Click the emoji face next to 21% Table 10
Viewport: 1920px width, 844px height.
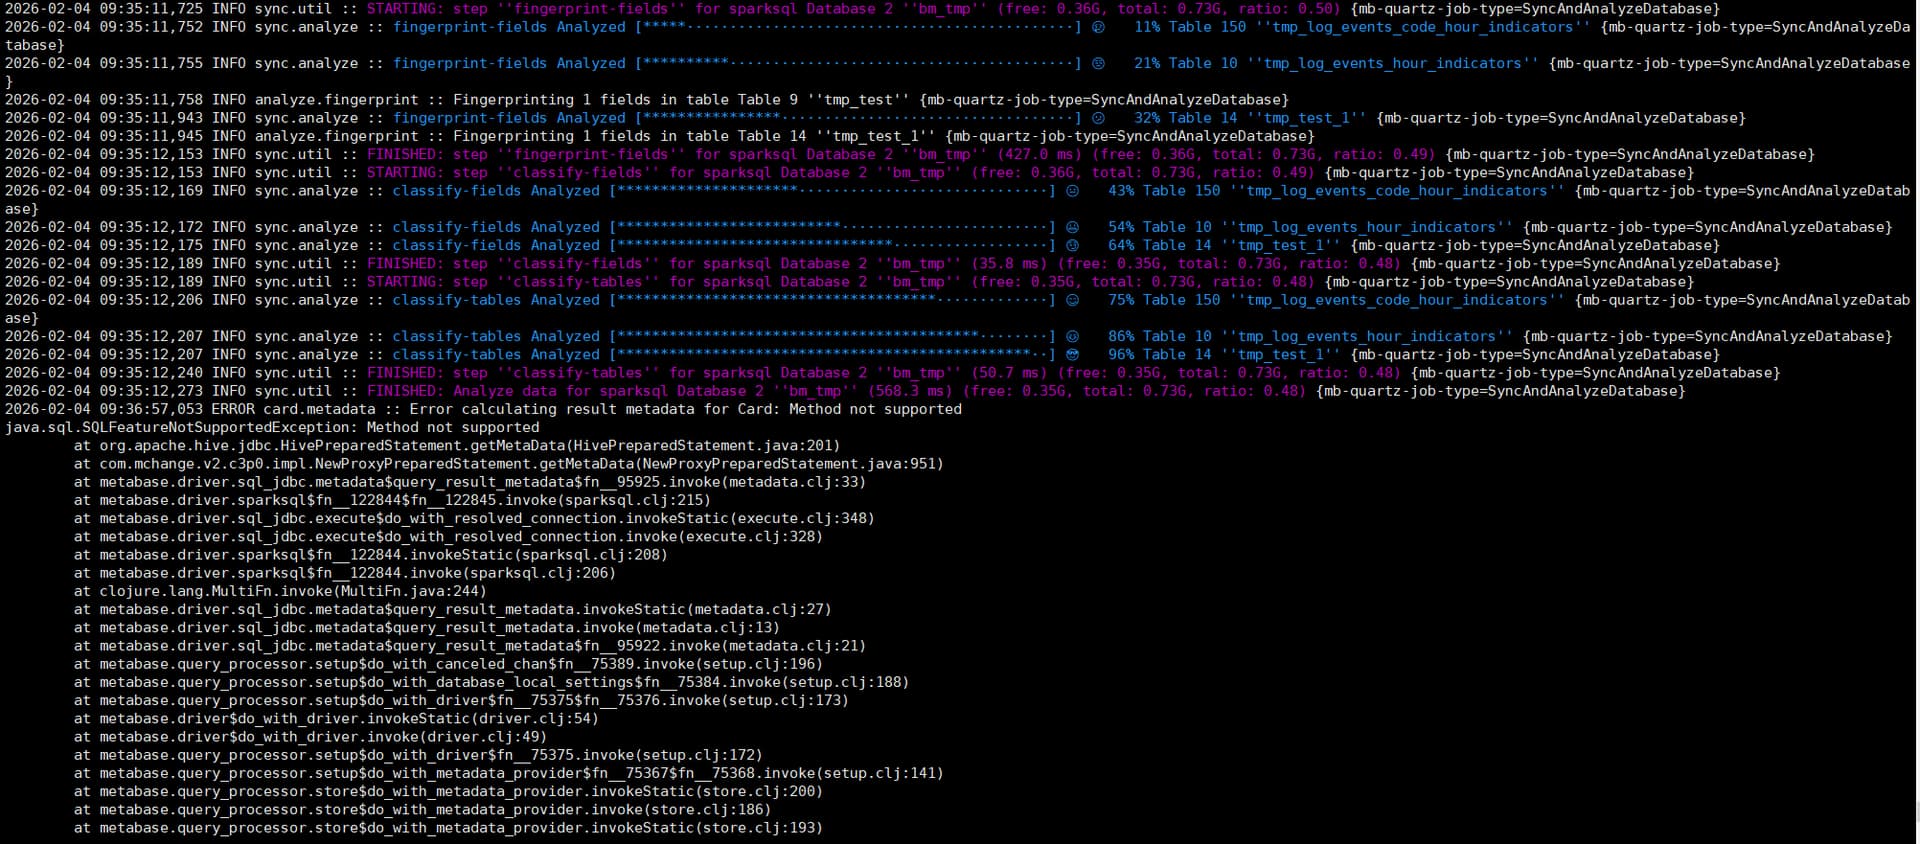tap(1098, 63)
